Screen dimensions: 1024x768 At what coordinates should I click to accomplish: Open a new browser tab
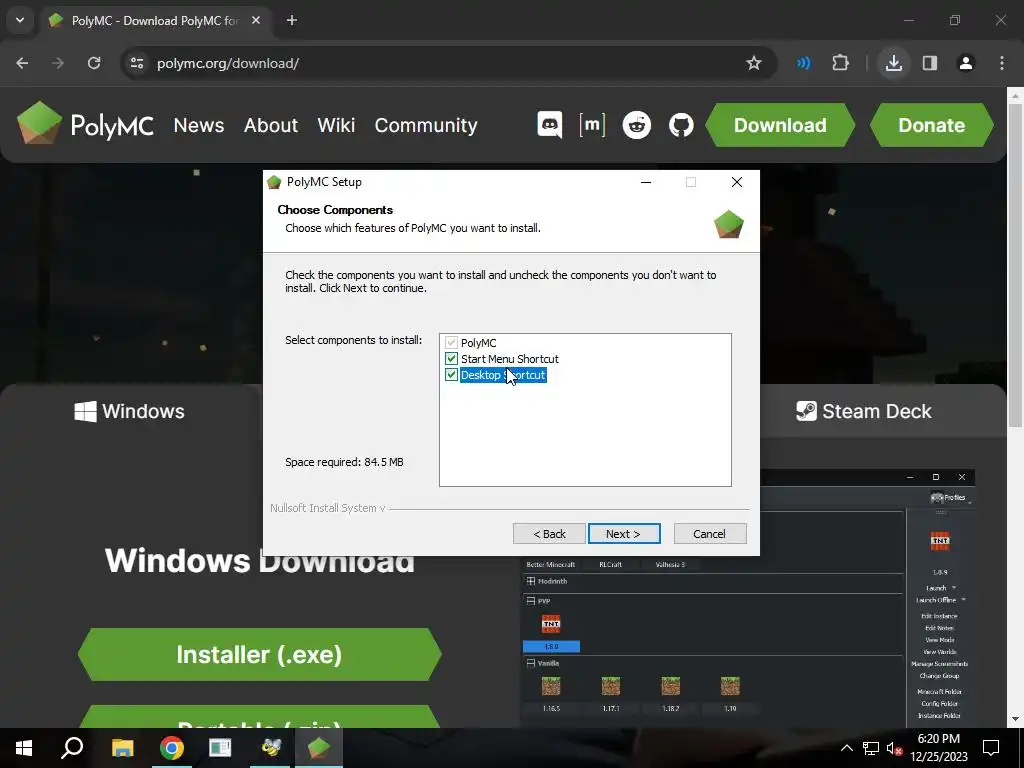pyautogui.click(x=292, y=20)
